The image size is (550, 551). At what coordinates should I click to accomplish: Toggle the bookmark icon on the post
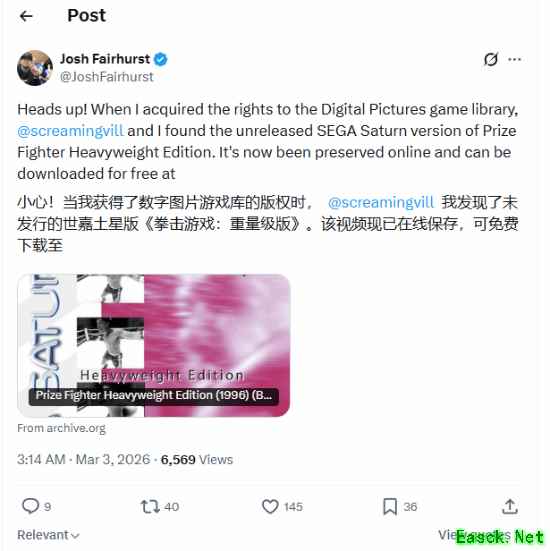point(390,507)
